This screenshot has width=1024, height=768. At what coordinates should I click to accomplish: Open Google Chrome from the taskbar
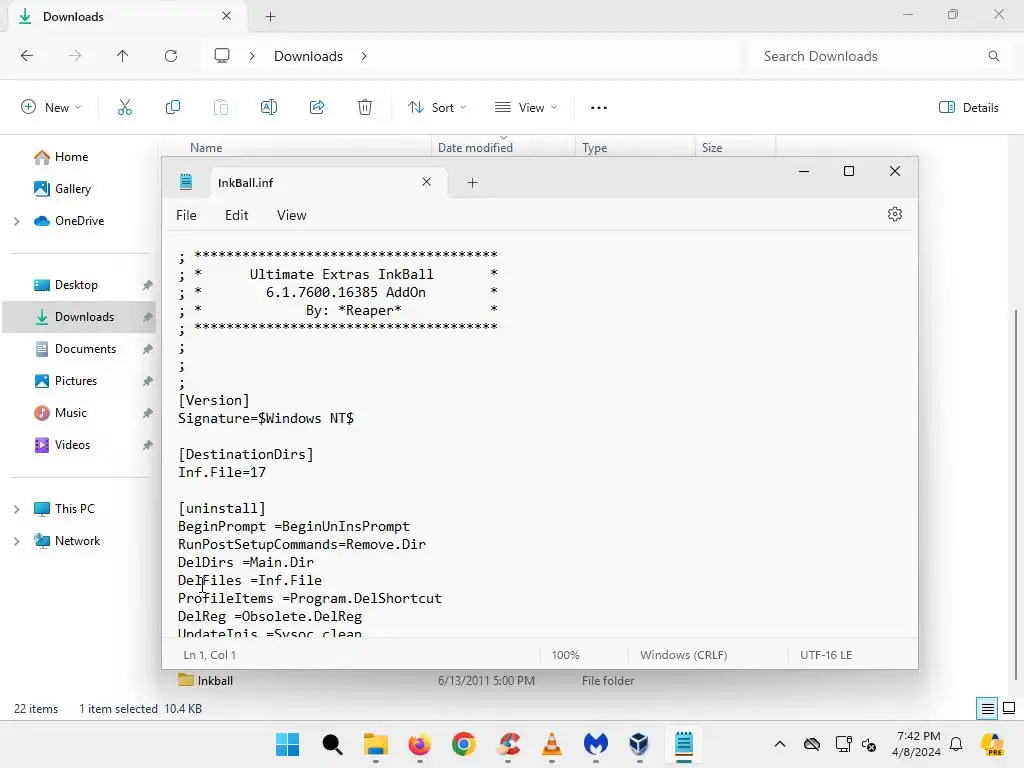pos(464,744)
